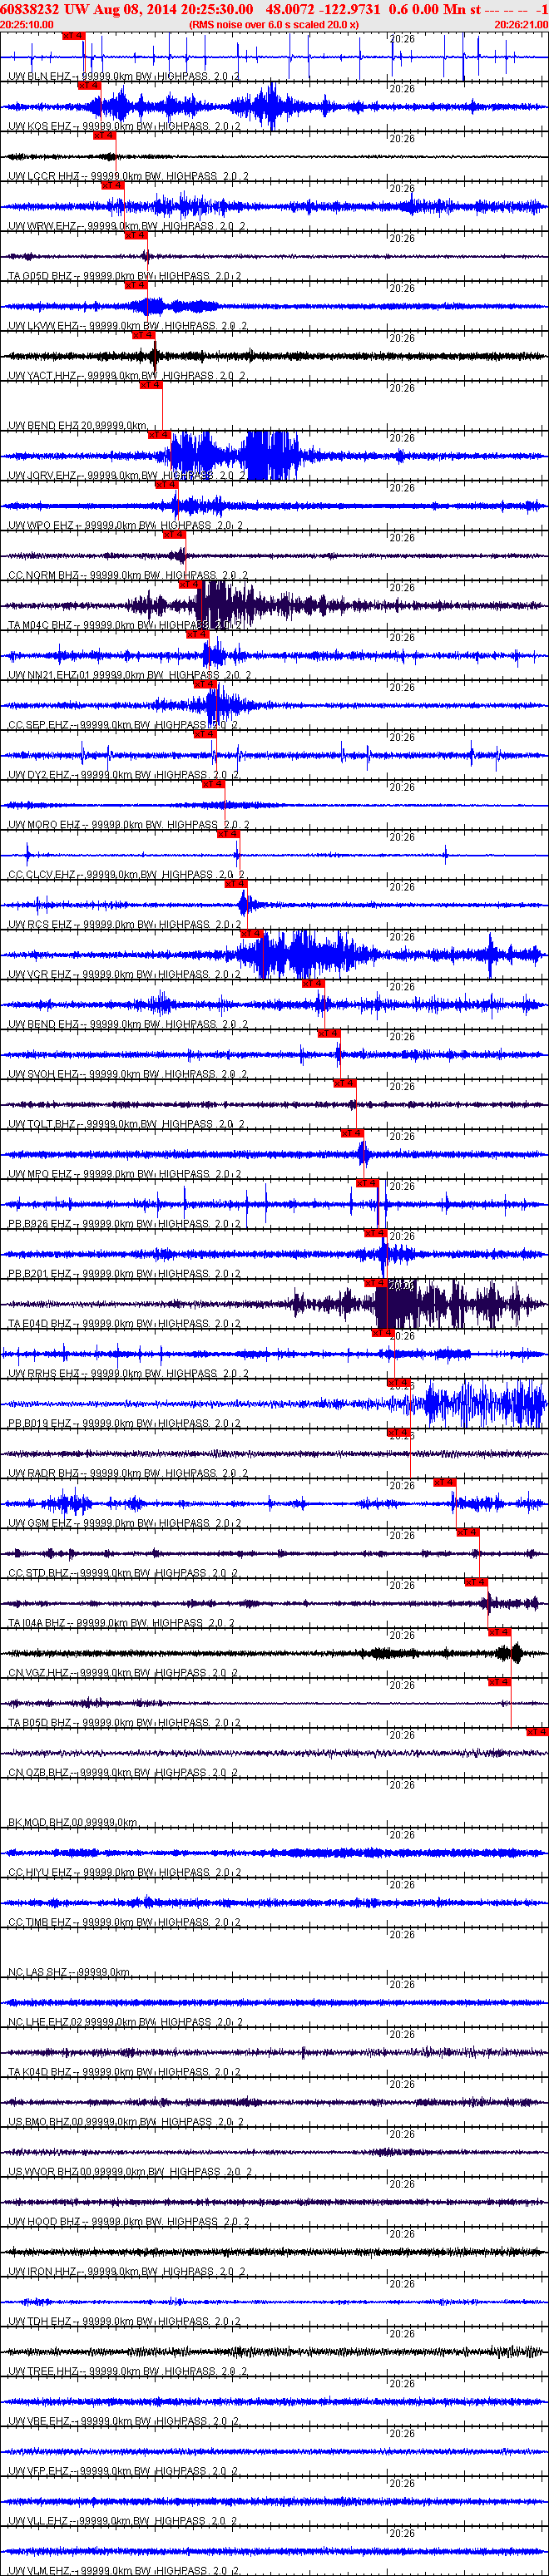Viewport: 549px width, 2576px height.
Task: Click the UW WPO EHZ label
Action: tap(126, 526)
